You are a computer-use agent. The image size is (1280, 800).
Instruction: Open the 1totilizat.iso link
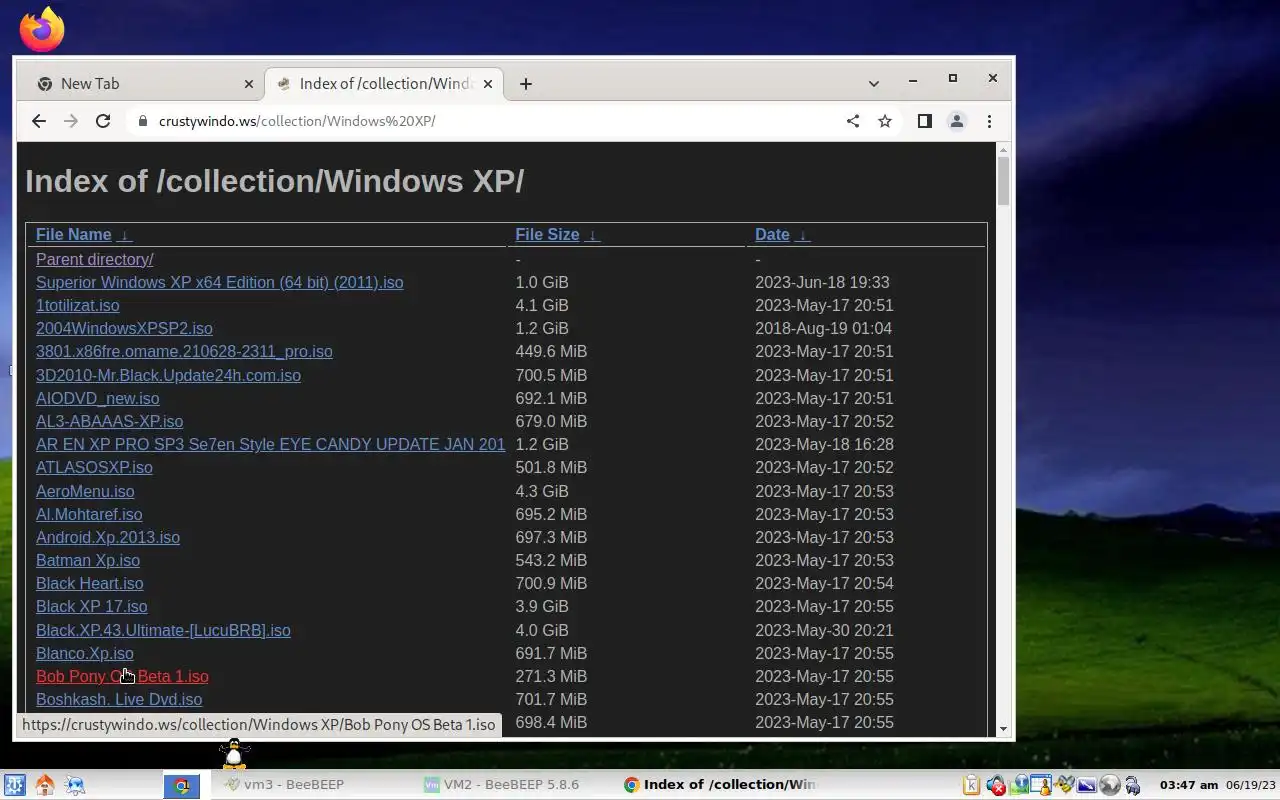click(x=78, y=306)
